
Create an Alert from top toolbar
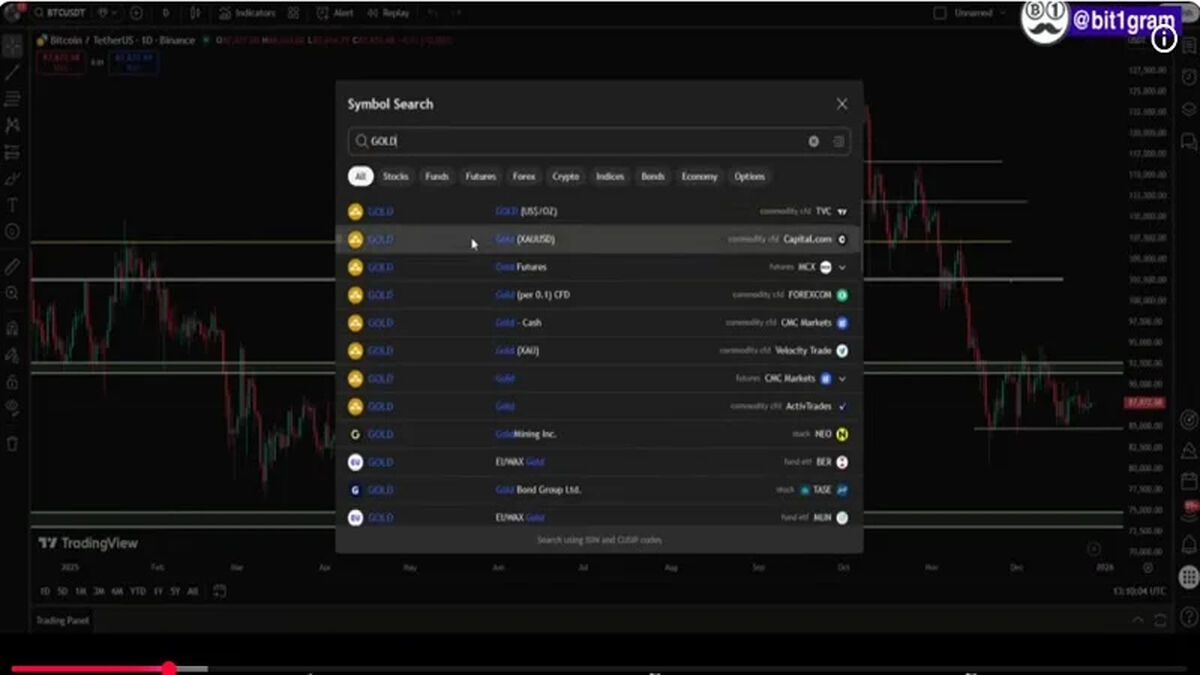pyautogui.click(x=335, y=14)
